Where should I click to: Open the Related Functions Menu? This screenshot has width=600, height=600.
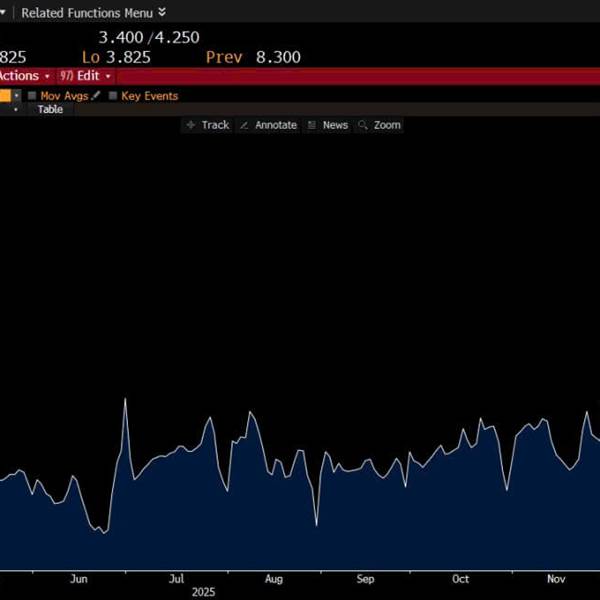click(87, 13)
